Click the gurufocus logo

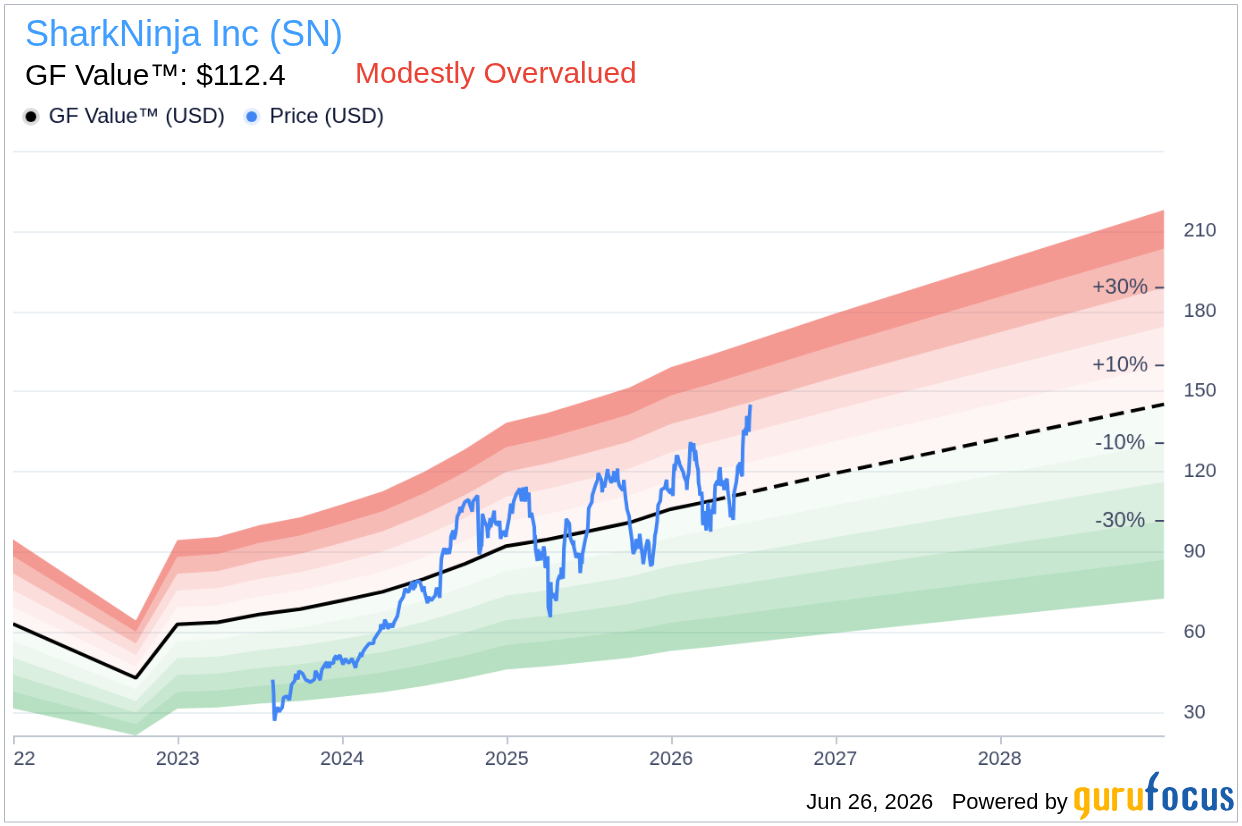[1154, 798]
